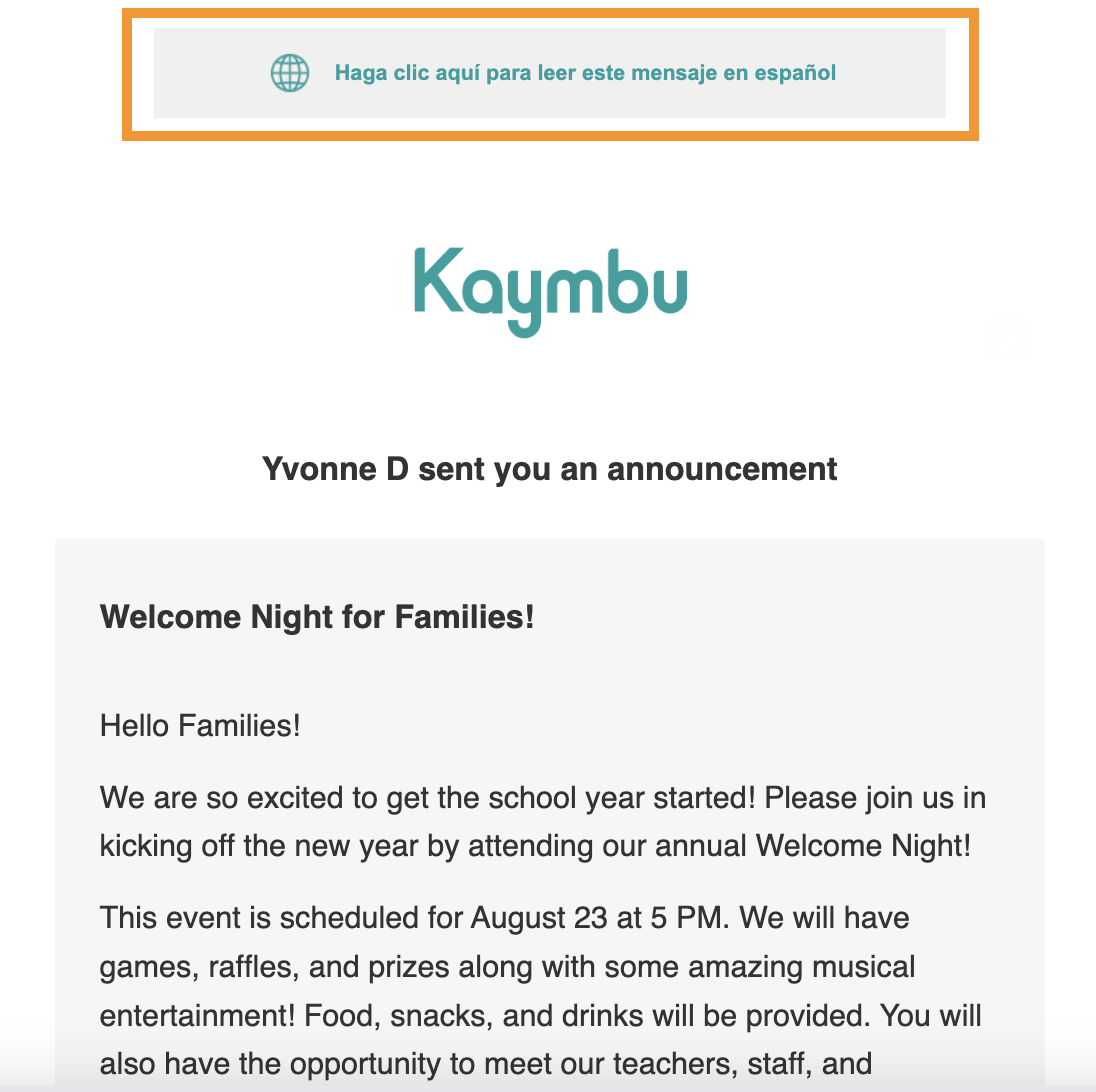Click the 'en español' portion of the banner link
The image size is (1096, 1092).
779,72
